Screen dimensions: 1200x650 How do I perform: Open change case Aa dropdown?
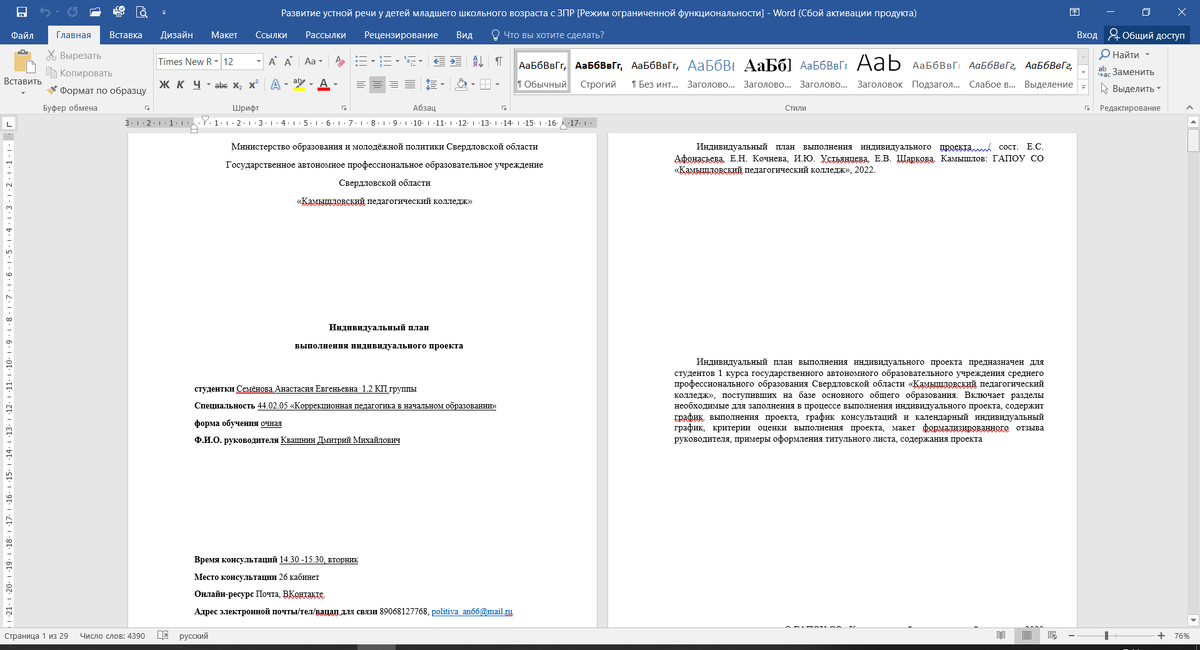[313, 61]
